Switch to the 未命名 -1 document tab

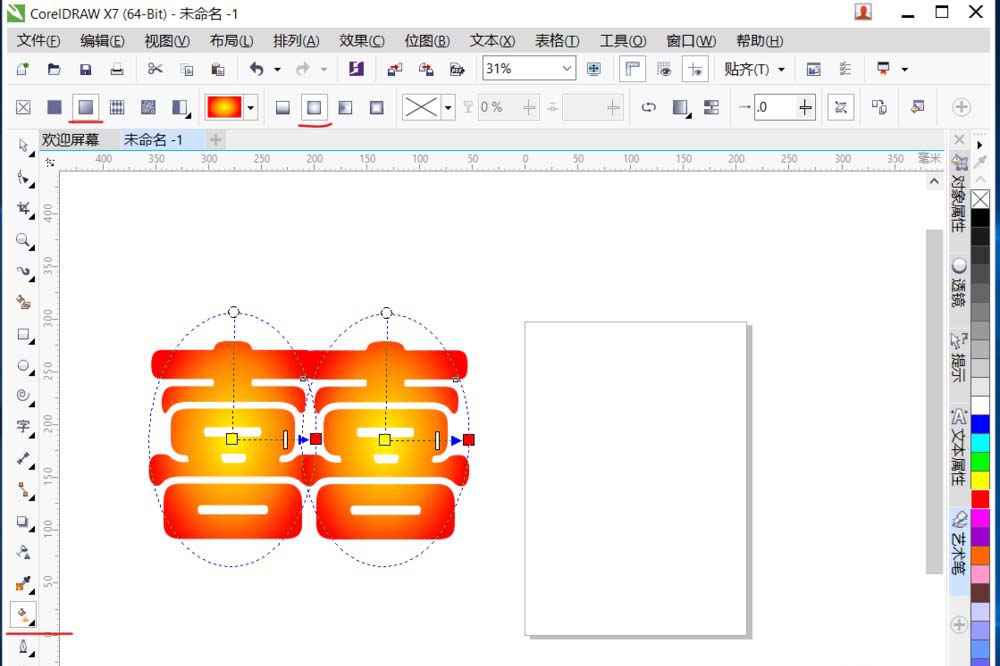click(153, 140)
